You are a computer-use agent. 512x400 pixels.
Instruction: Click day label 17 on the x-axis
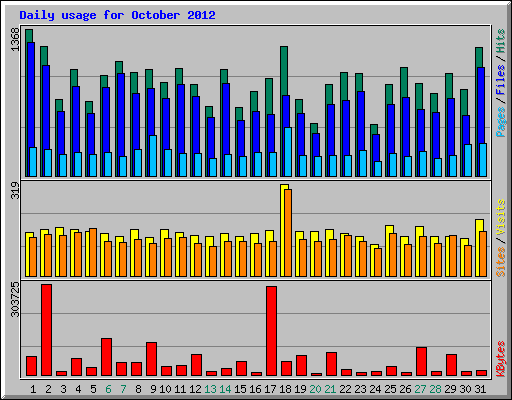[x=270, y=389]
